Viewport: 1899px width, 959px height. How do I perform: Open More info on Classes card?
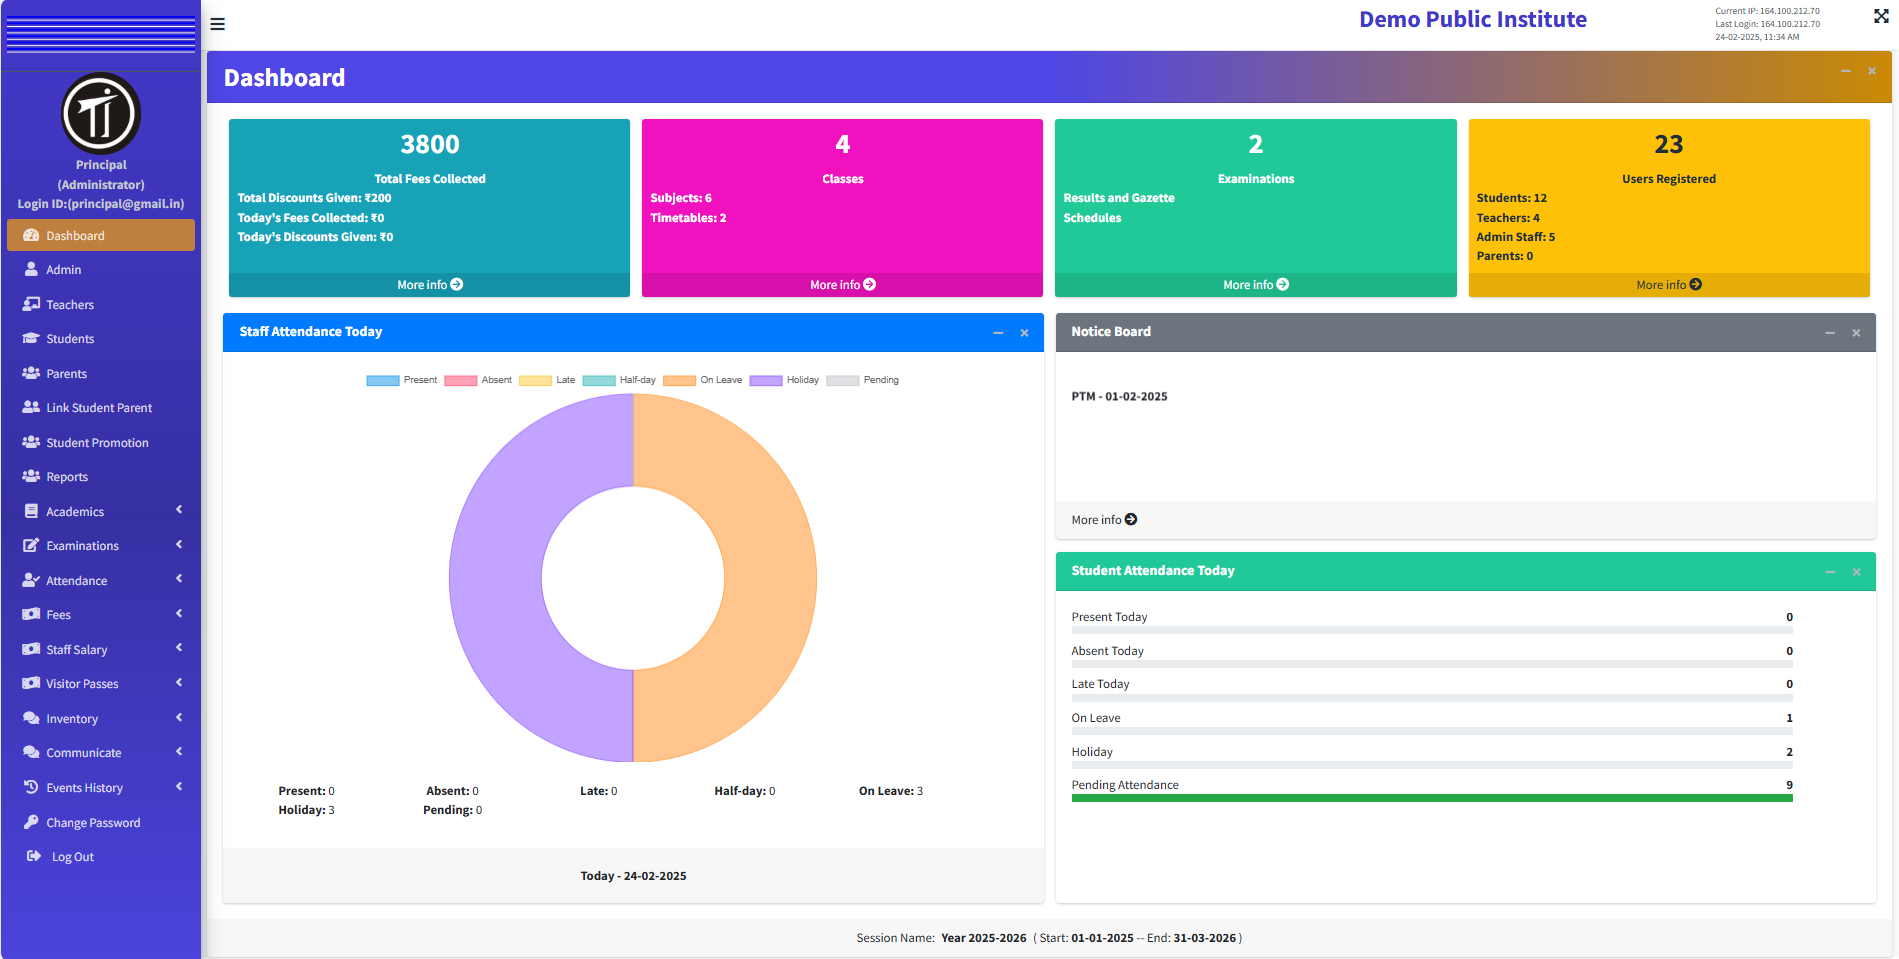(842, 285)
